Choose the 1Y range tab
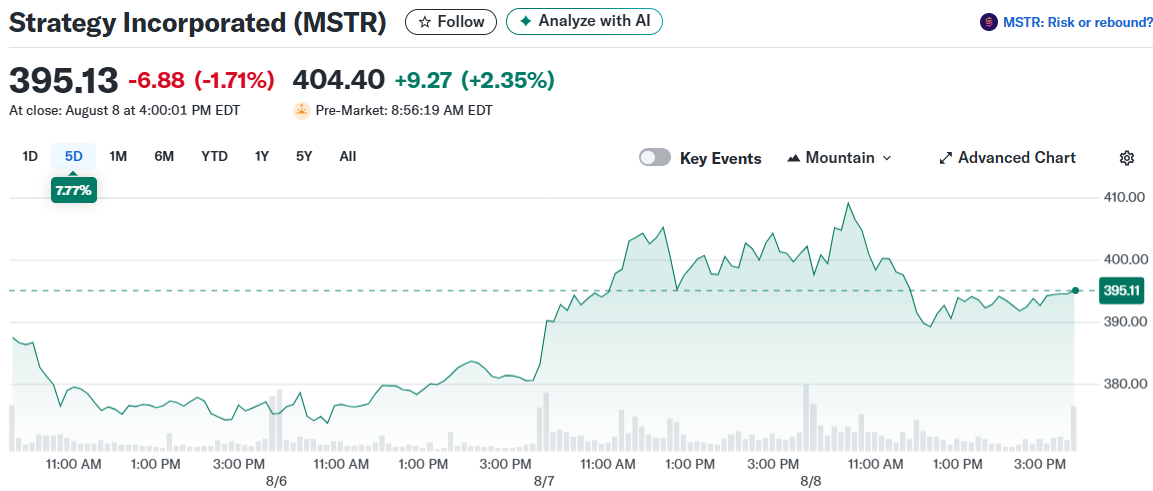 point(262,156)
